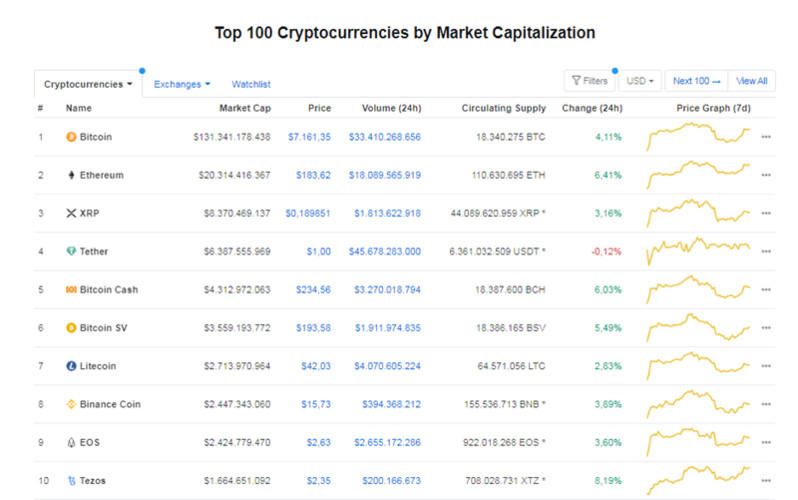Viewport: 798px width, 500px height.
Task: Go to Next 100 cryptocurrencies
Action: click(696, 81)
